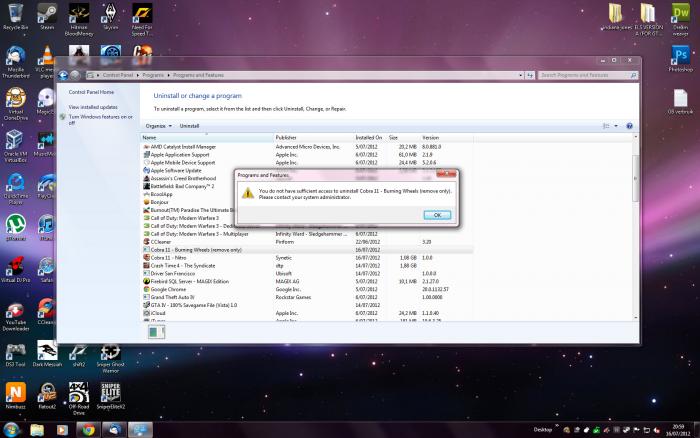Open the Recycle Bin desktop icon
The height and width of the screenshot is (438, 700).
(x=15, y=17)
